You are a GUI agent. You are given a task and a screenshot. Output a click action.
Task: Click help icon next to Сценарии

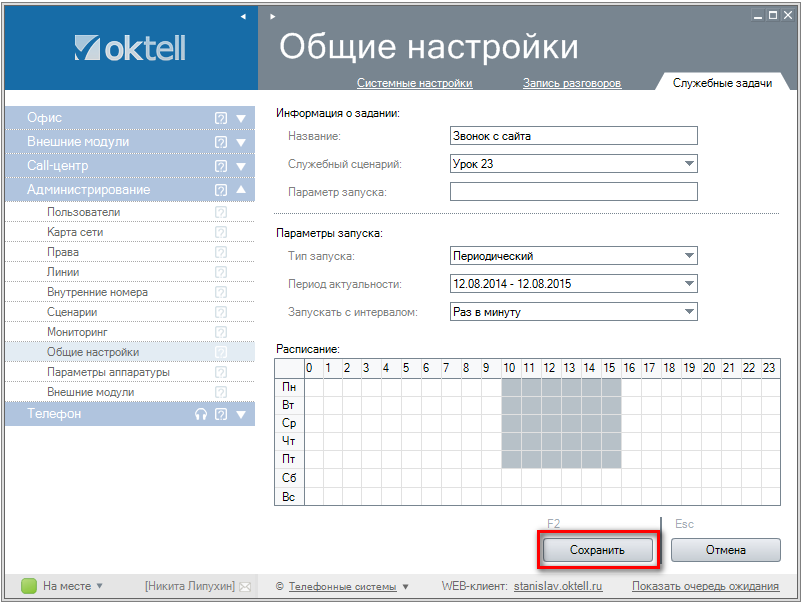(221, 312)
